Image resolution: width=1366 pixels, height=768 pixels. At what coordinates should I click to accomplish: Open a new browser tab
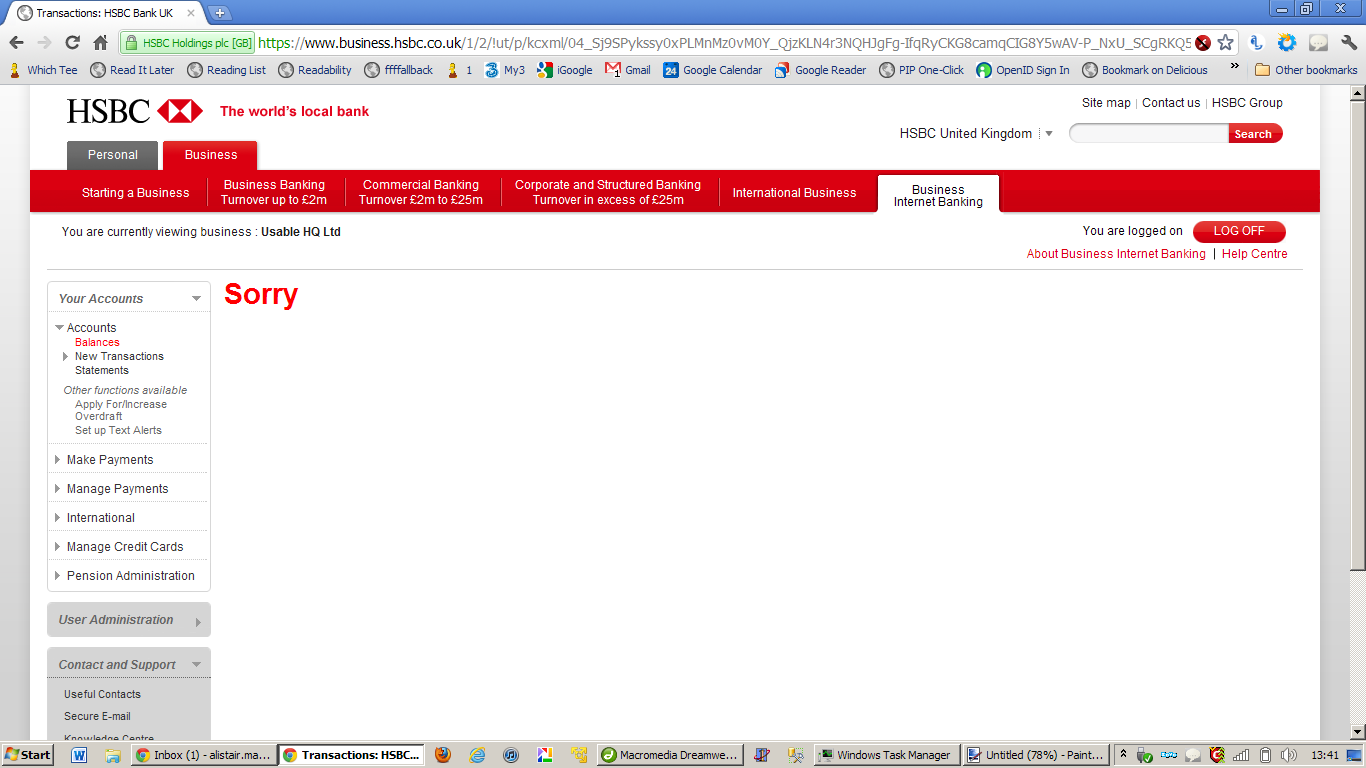pos(220,13)
